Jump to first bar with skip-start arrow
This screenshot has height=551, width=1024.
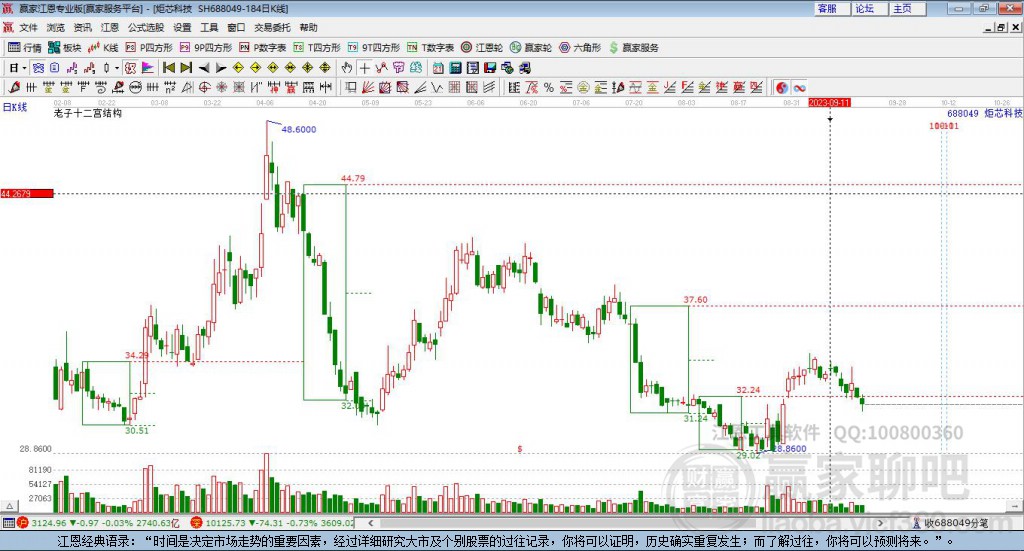tap(168, 68)
